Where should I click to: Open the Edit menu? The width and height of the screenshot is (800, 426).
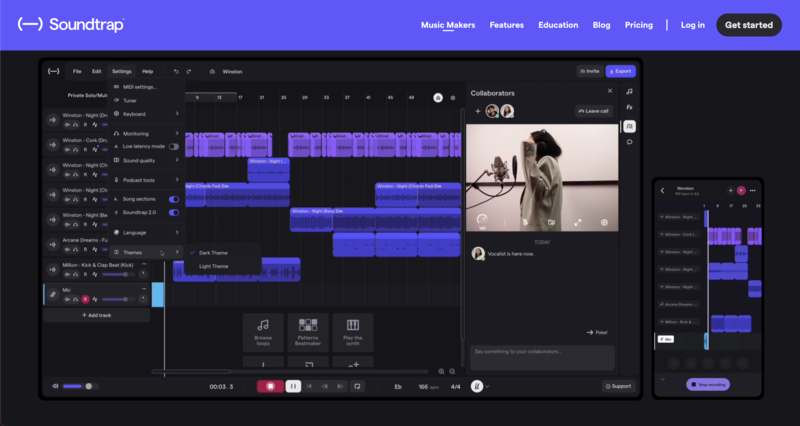pyautogui.click(x=96, y=71)
